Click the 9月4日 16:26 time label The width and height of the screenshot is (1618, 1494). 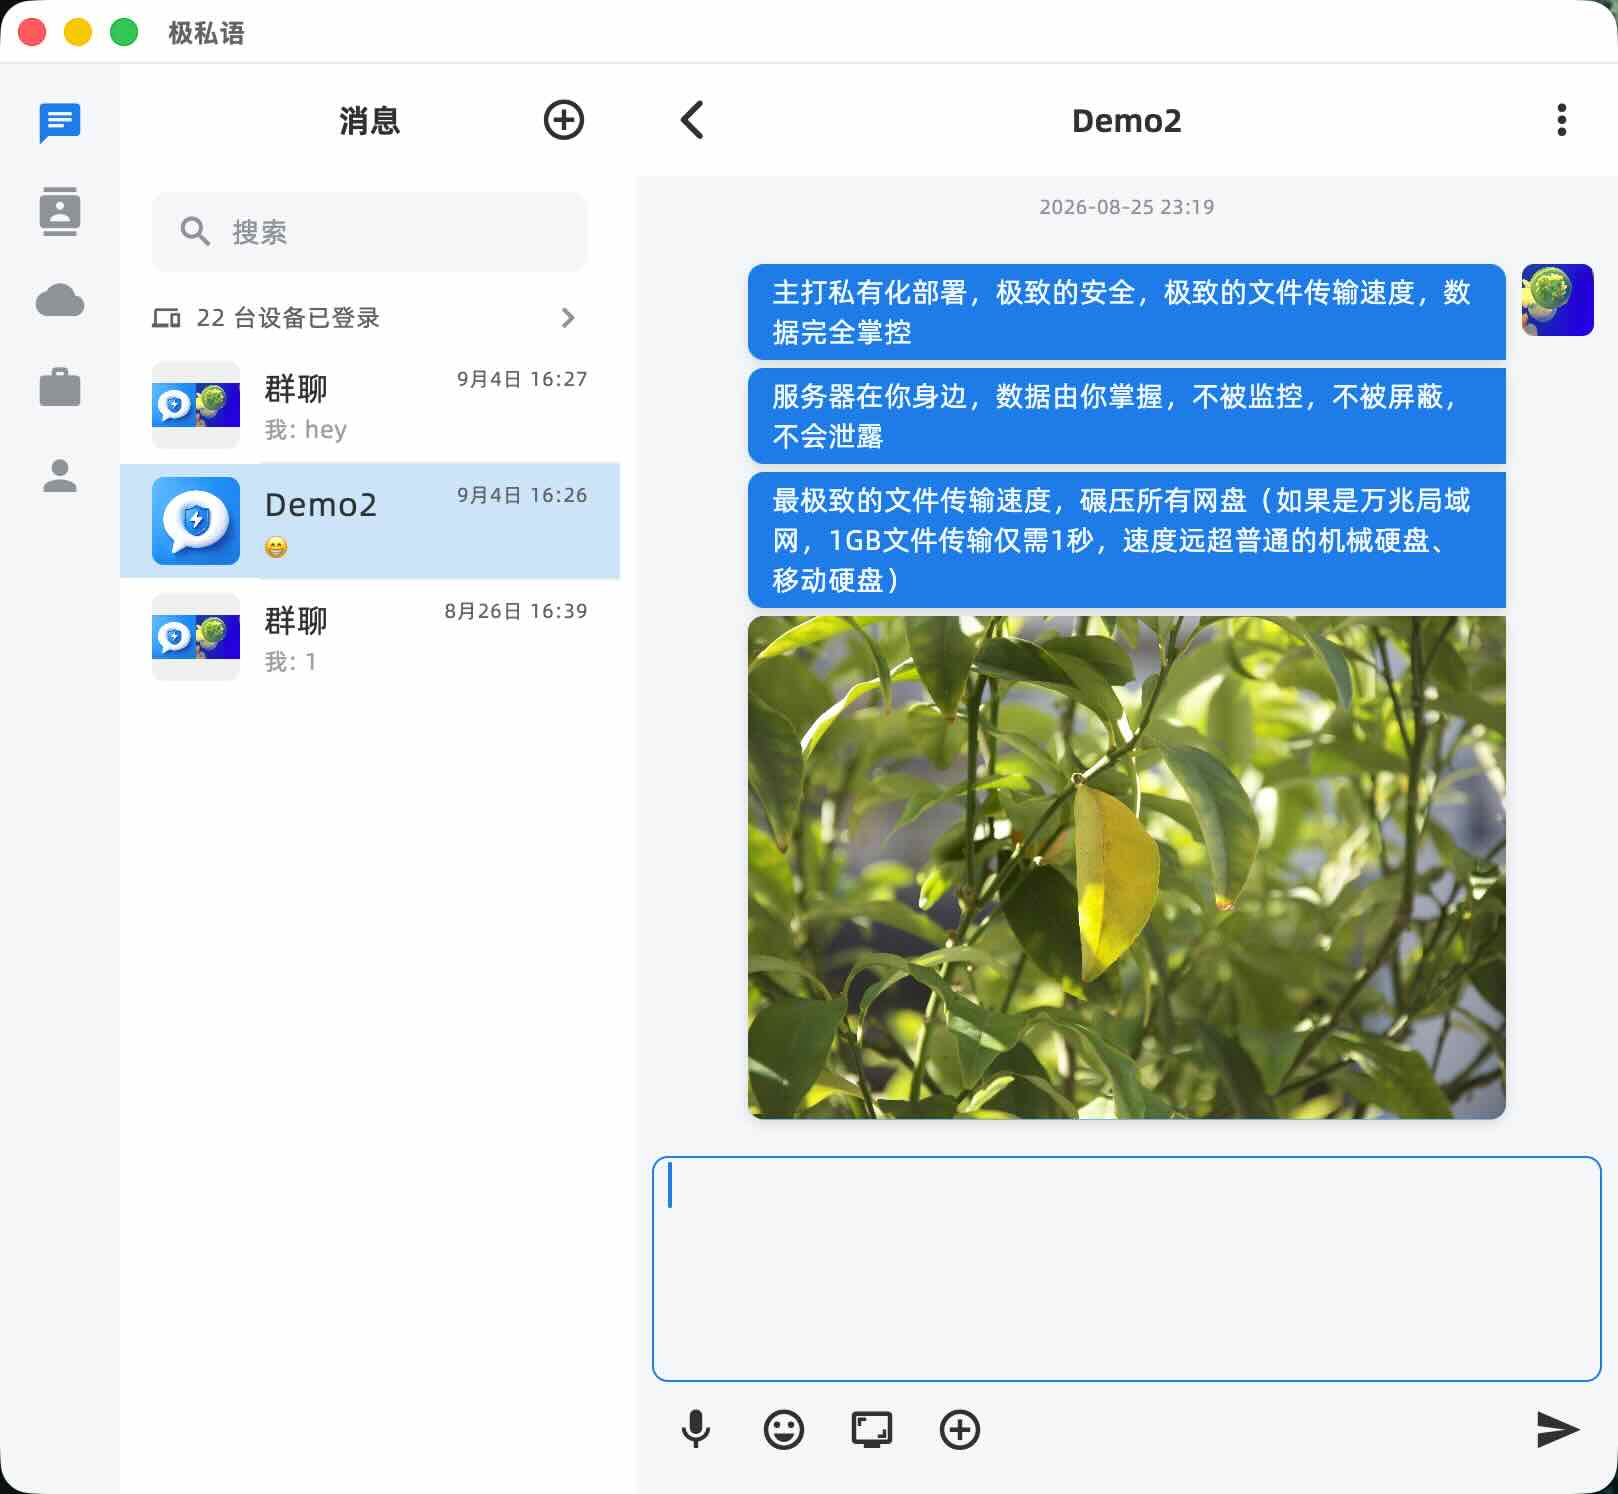[x=522, y=495]
